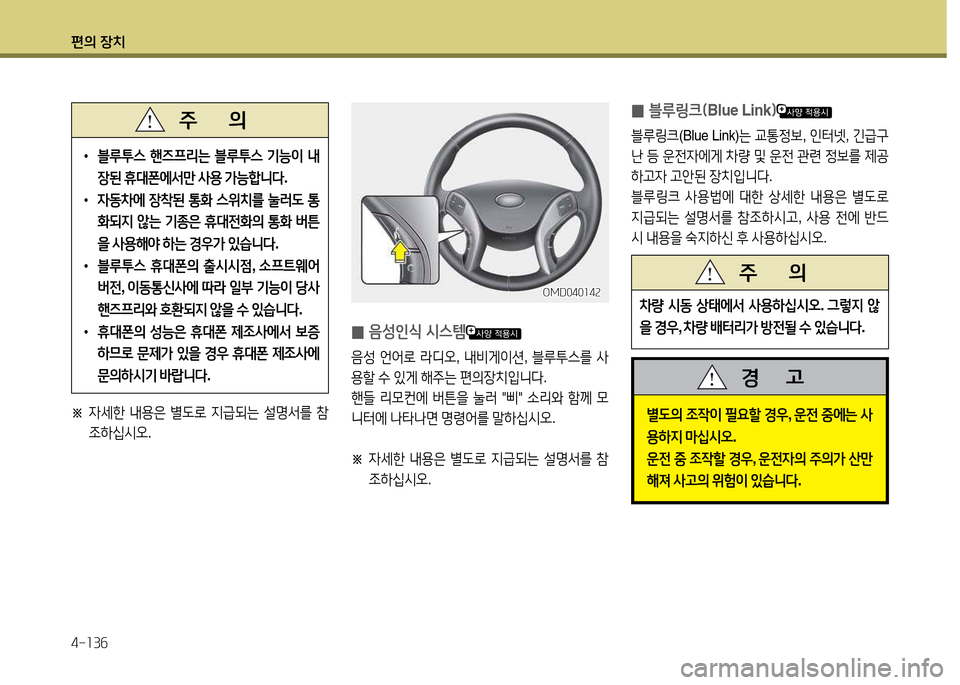Click the steering wheel illustration
Viewport: 960px width, 685px height.
pyautogui.click(x=479, y=202)
